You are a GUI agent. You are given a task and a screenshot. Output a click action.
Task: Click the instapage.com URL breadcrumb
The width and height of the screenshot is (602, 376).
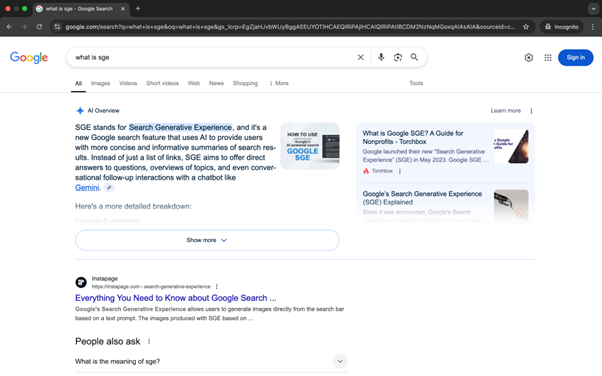(x=151, y=287)
